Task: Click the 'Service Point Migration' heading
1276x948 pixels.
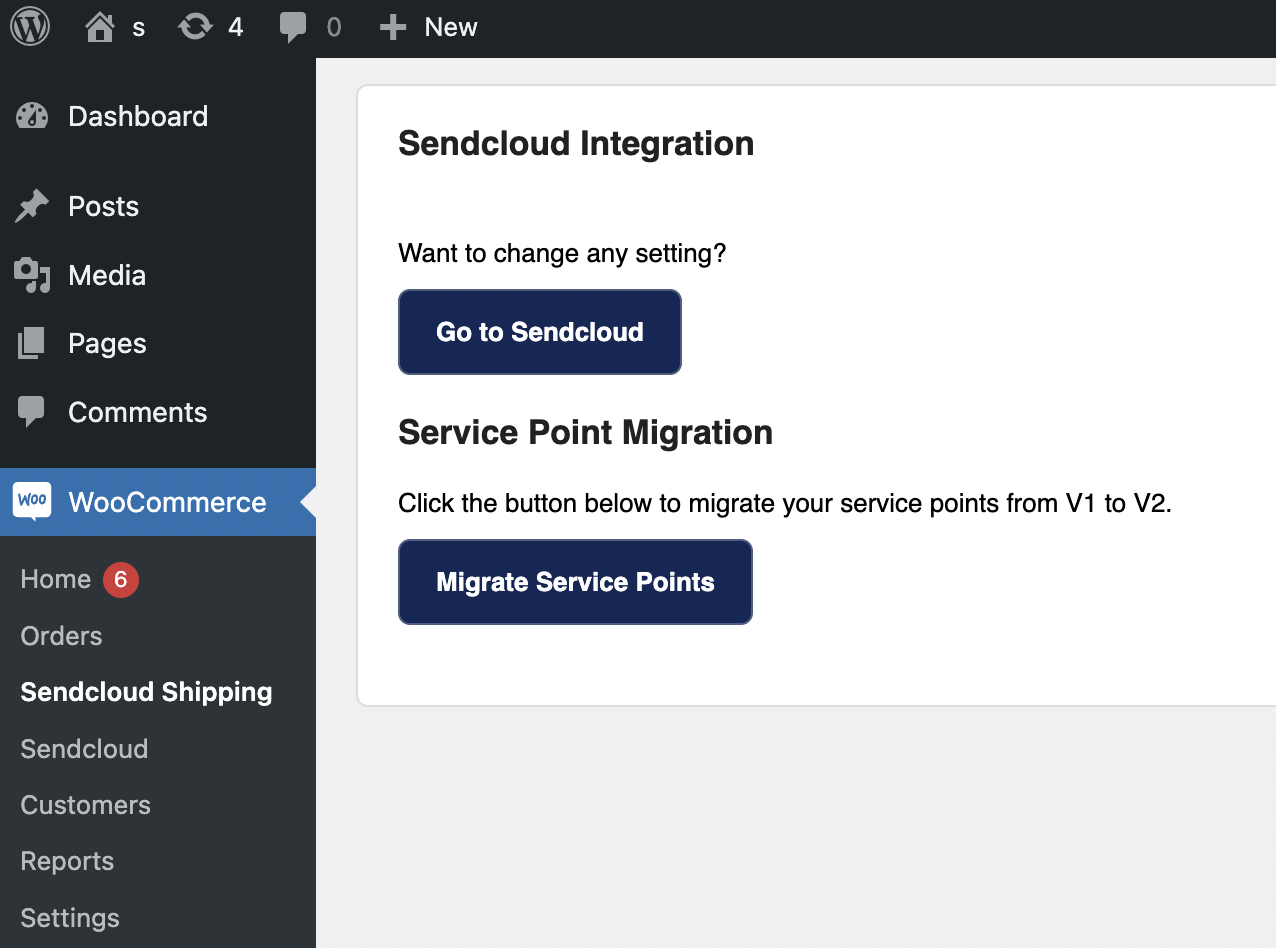Action: pos(585,433)
